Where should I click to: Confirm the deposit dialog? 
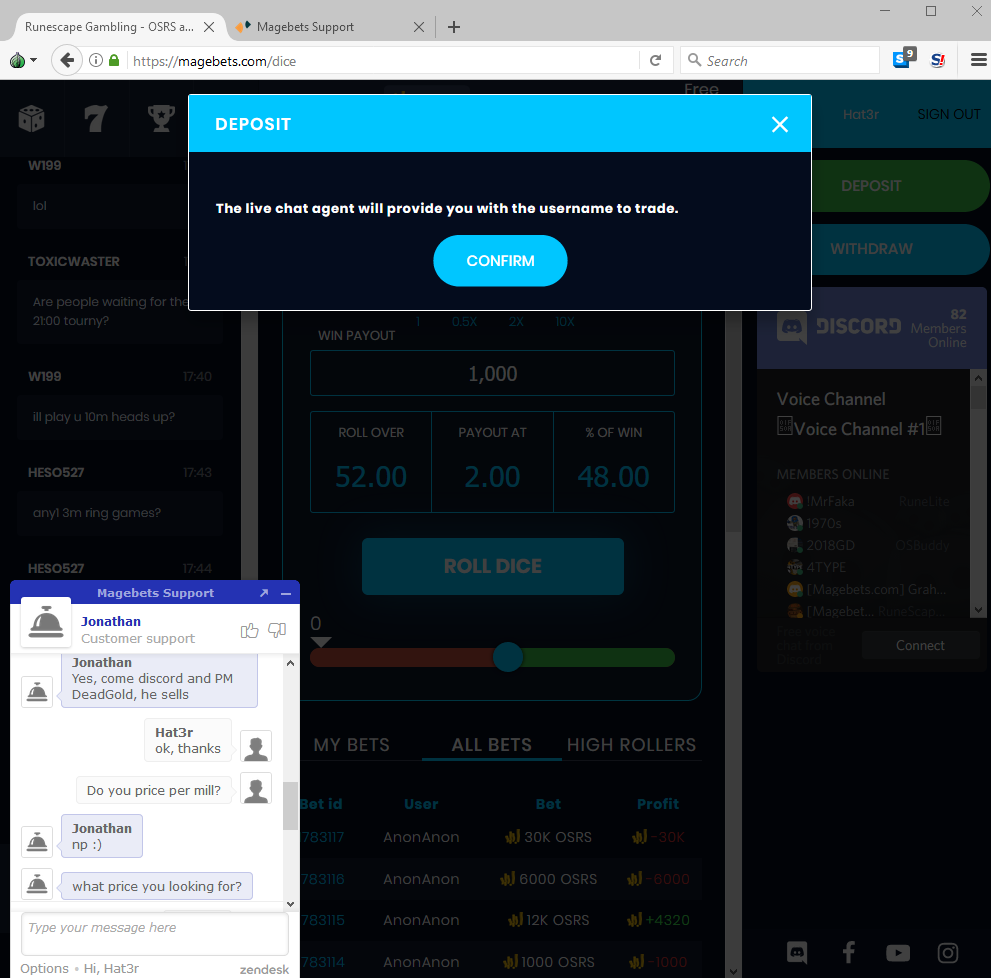pyautogui.click(x=500, y=260)
